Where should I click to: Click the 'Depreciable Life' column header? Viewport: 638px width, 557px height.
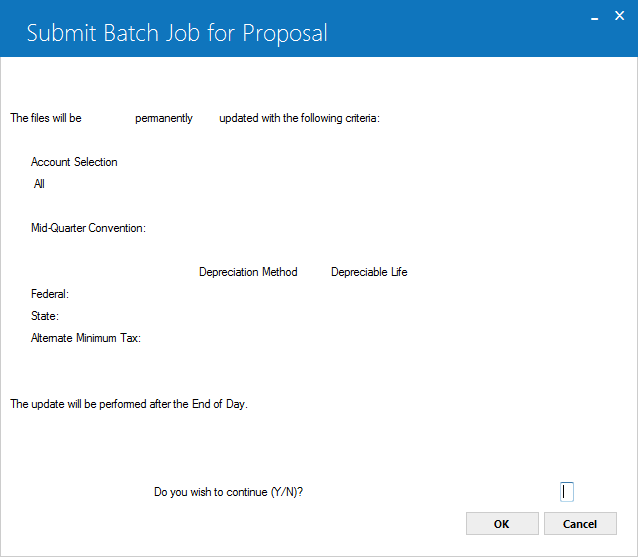click(369, 272)
